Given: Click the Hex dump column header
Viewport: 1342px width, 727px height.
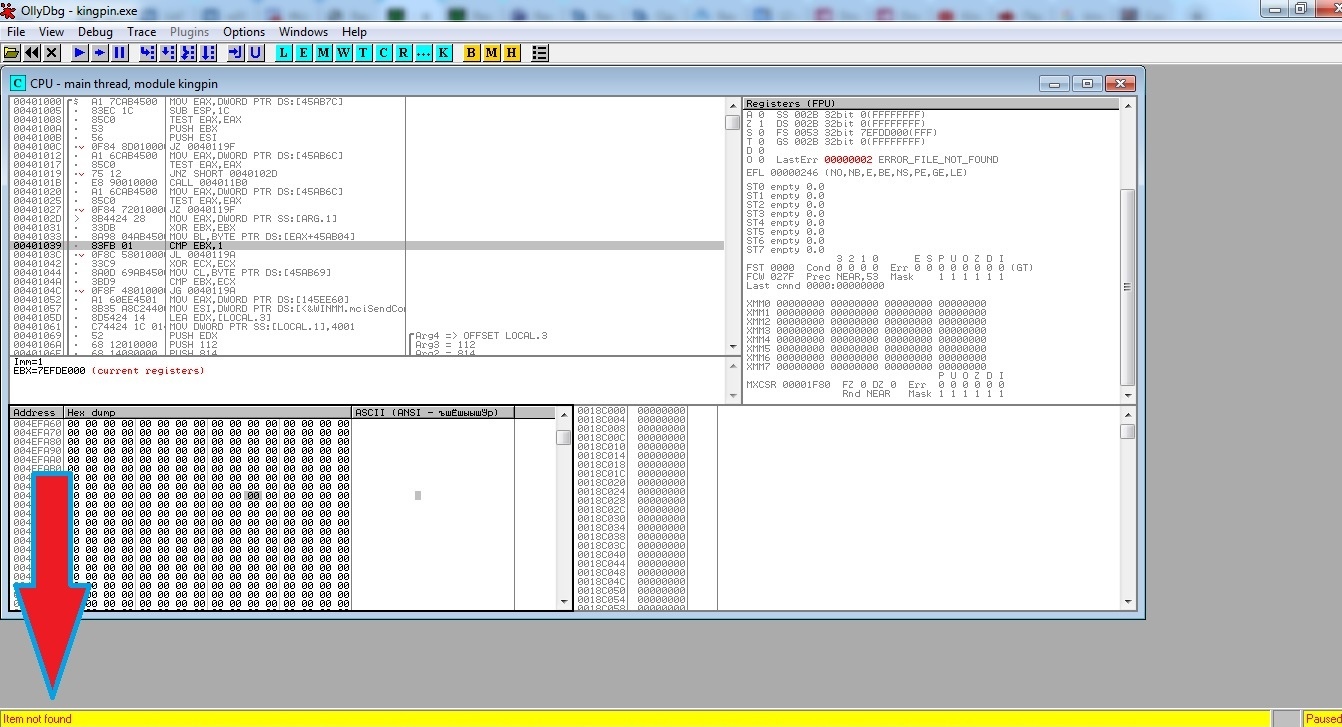Looking at the screenshot, I should 207,412.
